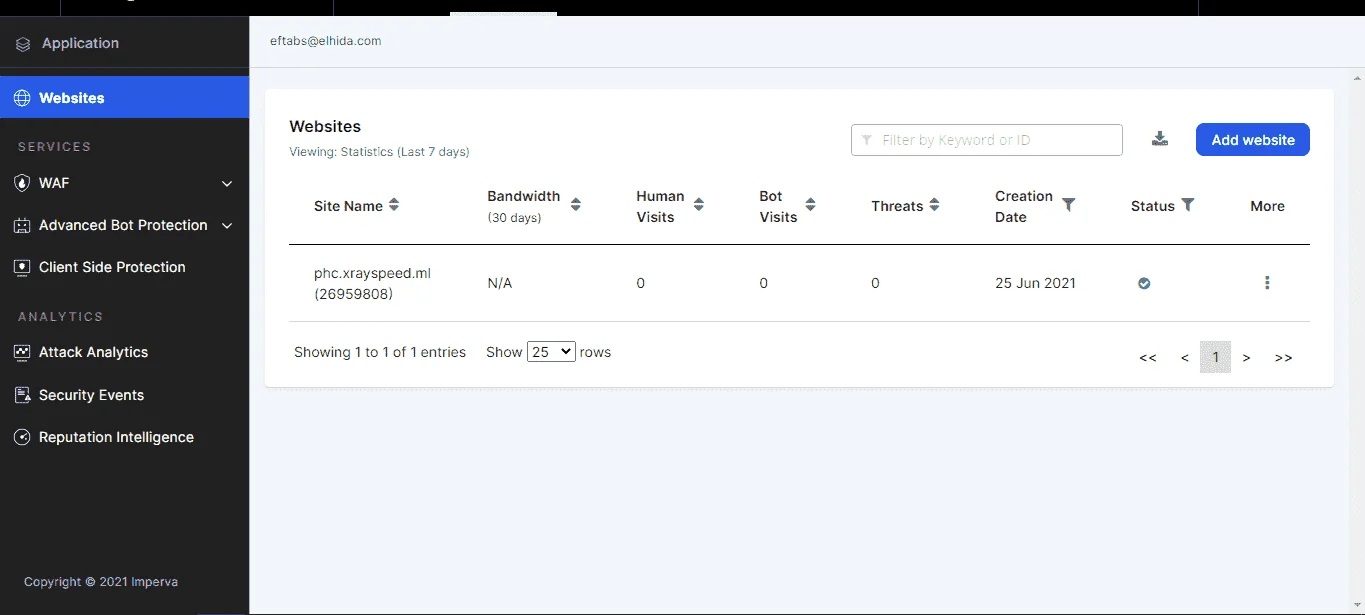Go to next page button
The height and width of the screenshot is (615, 1365).
tap(1247, 357)
